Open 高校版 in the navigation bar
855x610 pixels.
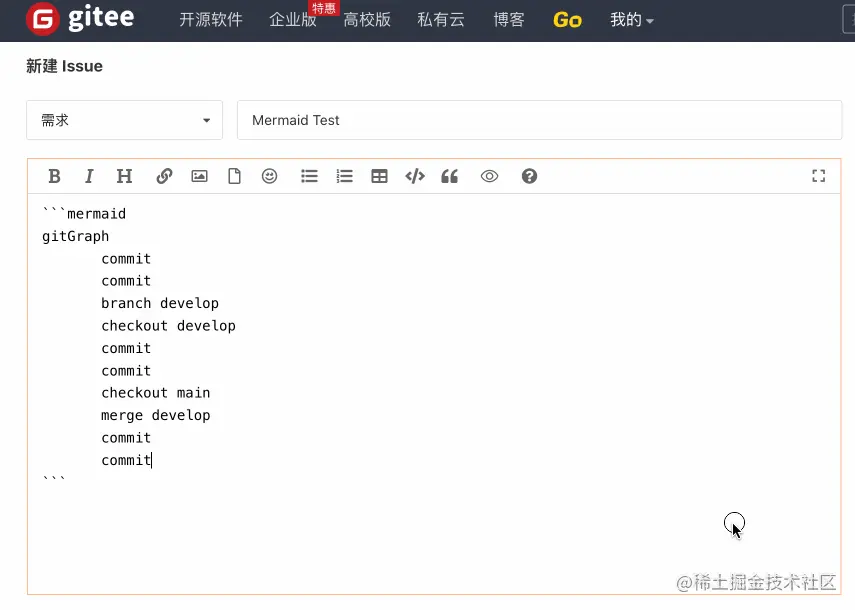366,20
